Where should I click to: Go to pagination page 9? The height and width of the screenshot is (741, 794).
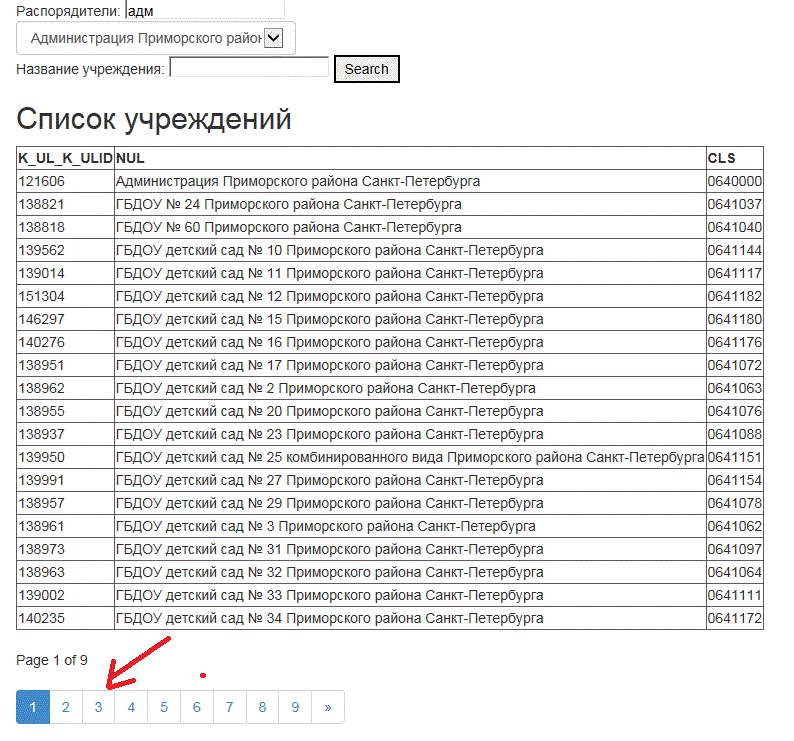(295, 707)
